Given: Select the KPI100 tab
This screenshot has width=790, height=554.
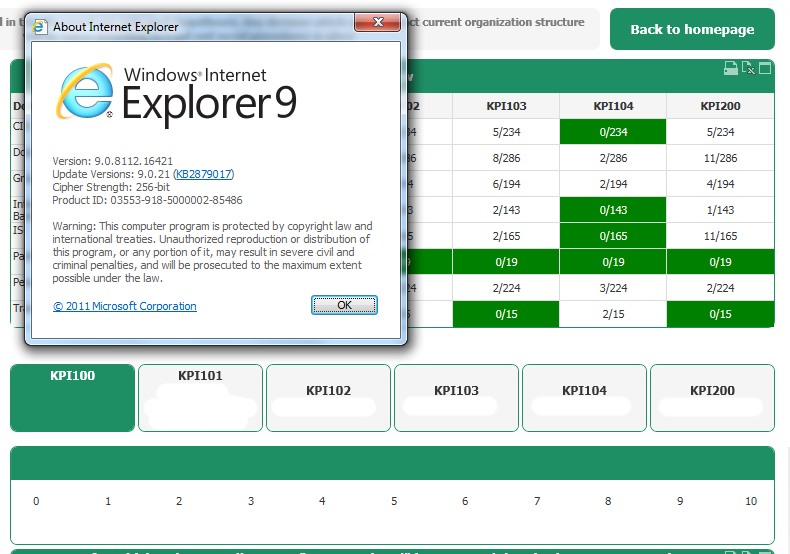Looking at the screenshot, I should [x=73, y=398].
